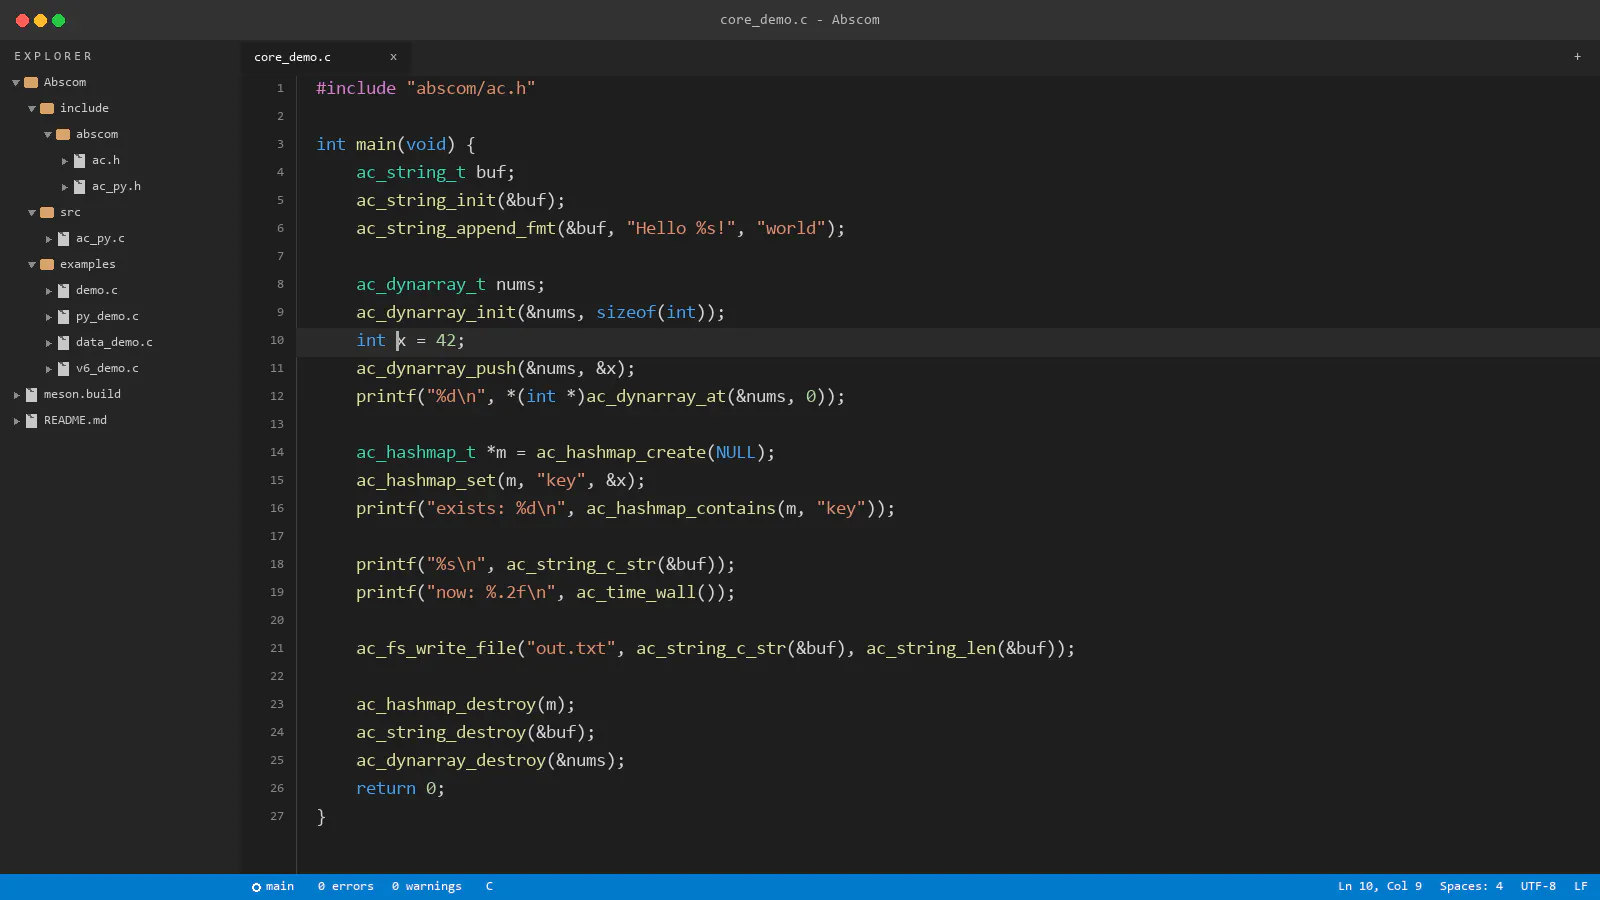Open ac.h from the explorer
This screenshot has width=1600, height=900.
pos(106,160)
